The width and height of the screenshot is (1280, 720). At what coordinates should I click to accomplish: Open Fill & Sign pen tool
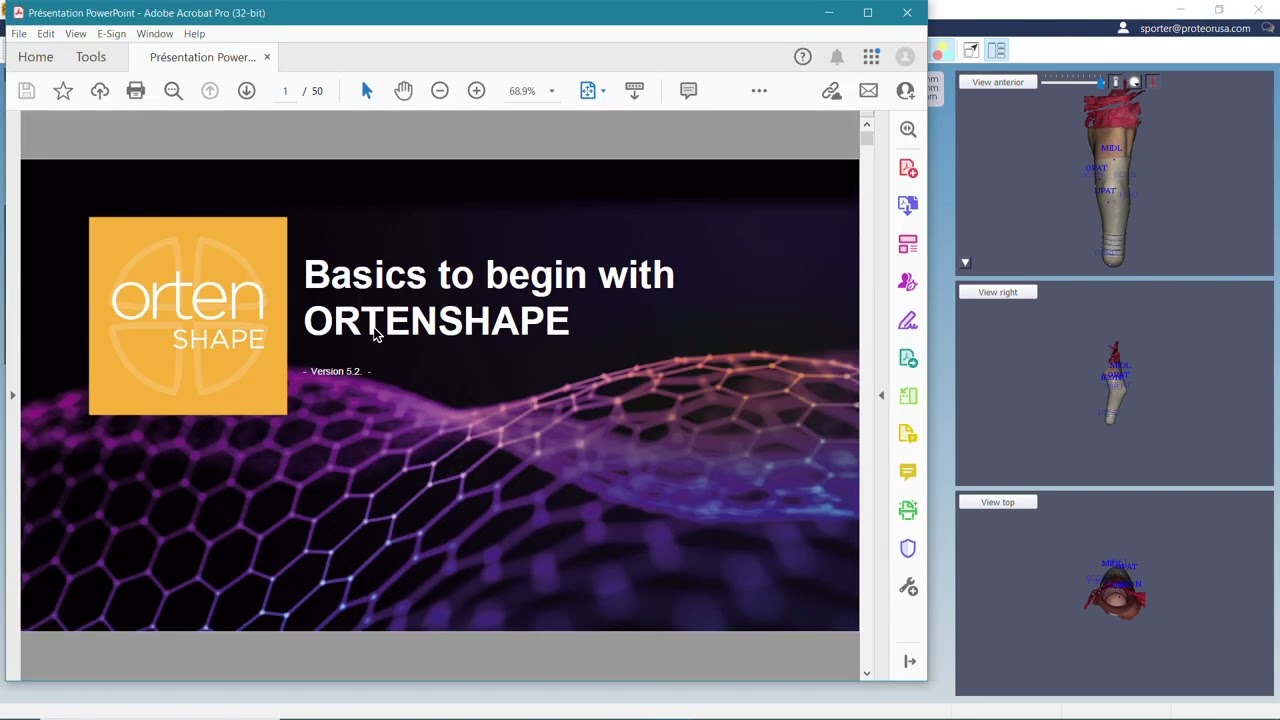908,320
